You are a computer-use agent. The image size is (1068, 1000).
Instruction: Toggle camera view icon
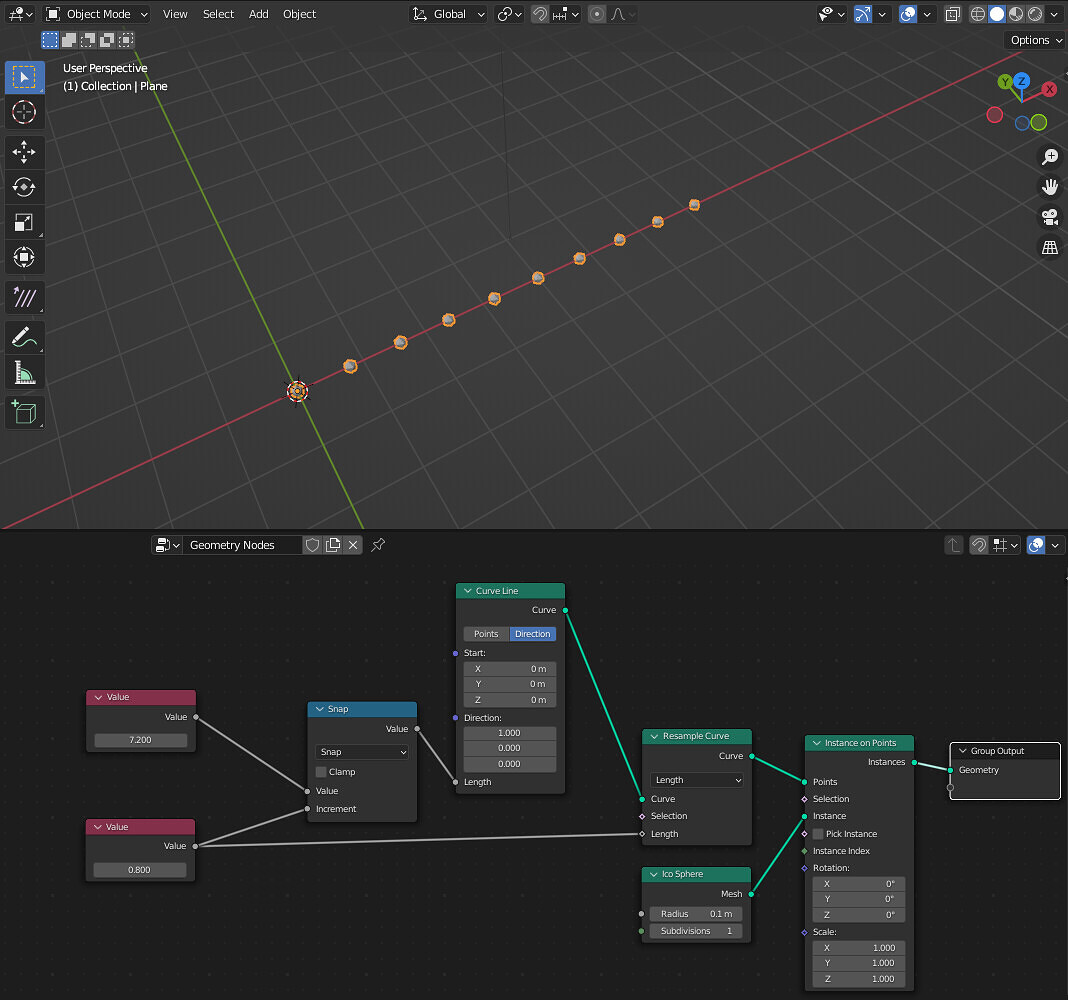coord(1050,217)
